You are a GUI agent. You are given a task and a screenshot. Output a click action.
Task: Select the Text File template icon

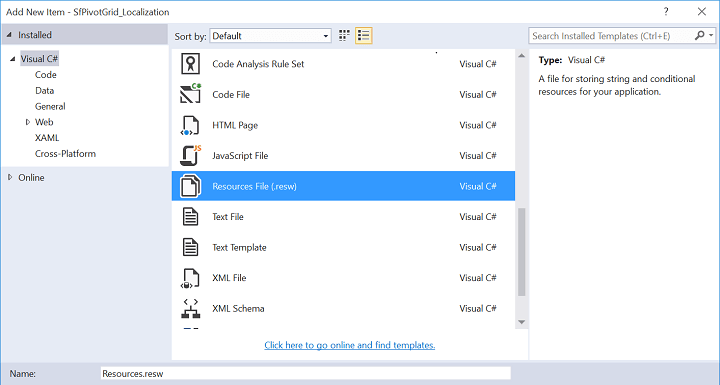190,216
